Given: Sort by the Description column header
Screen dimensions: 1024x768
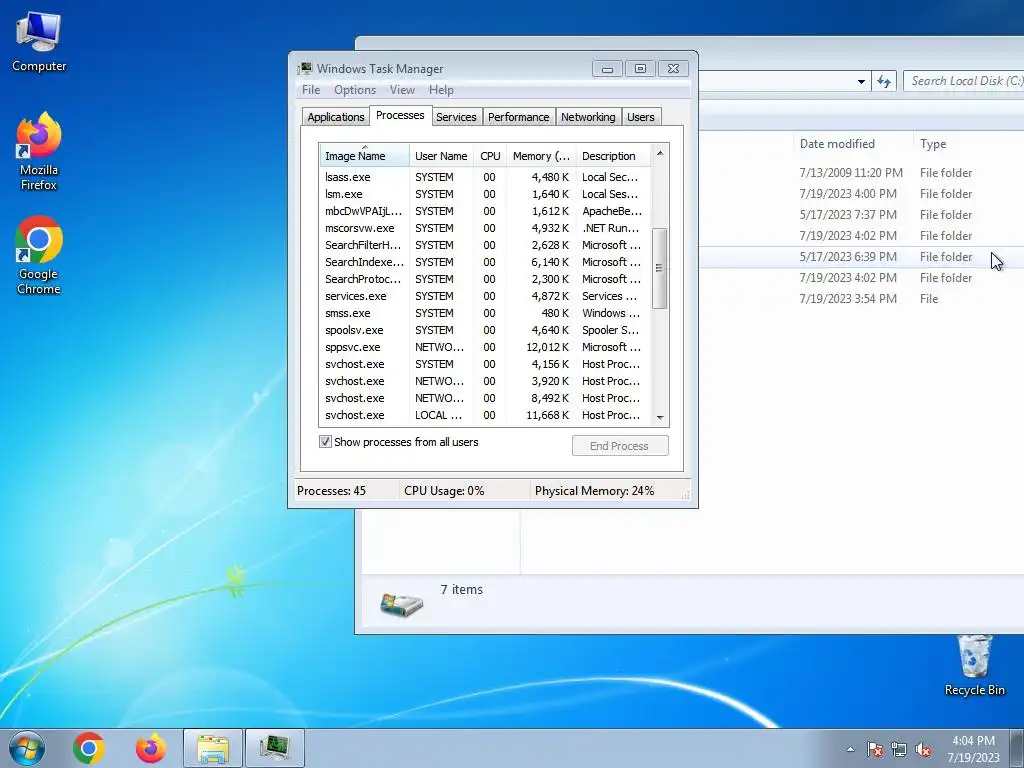Looking at the screenshot, I should (x=613, y=155).
